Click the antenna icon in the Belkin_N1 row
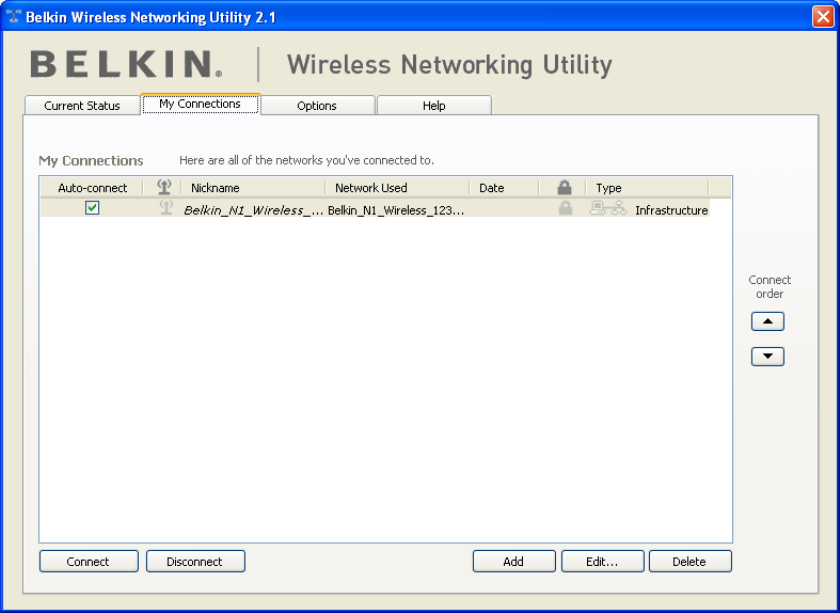The width and height of the screenshot is (840, 613). coord(166,208)
